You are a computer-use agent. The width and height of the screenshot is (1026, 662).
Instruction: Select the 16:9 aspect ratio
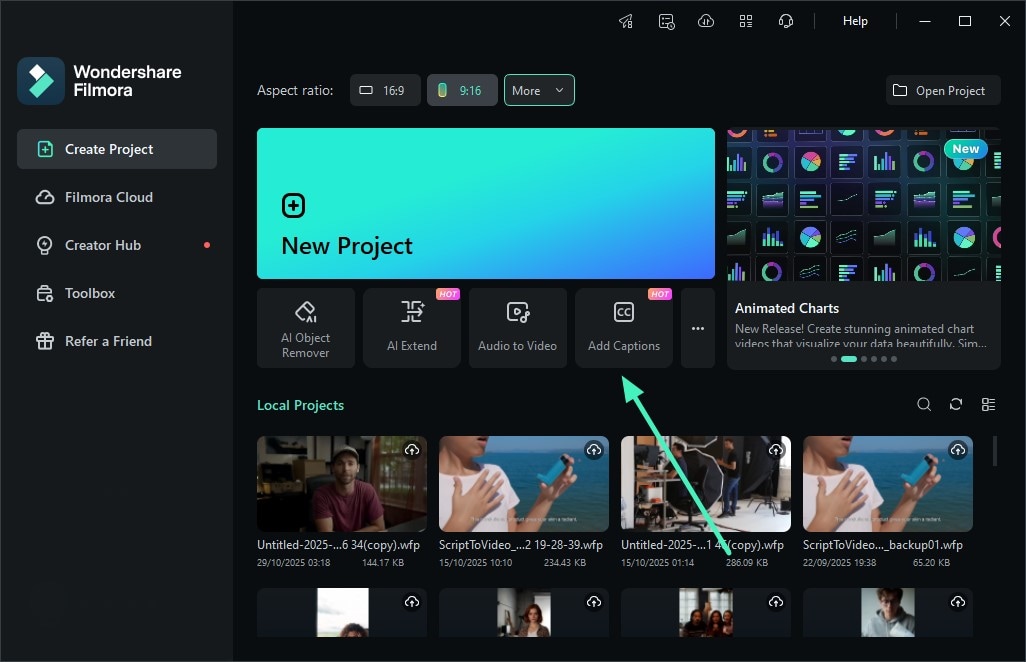pyautogui.click(x=385, y=90)
